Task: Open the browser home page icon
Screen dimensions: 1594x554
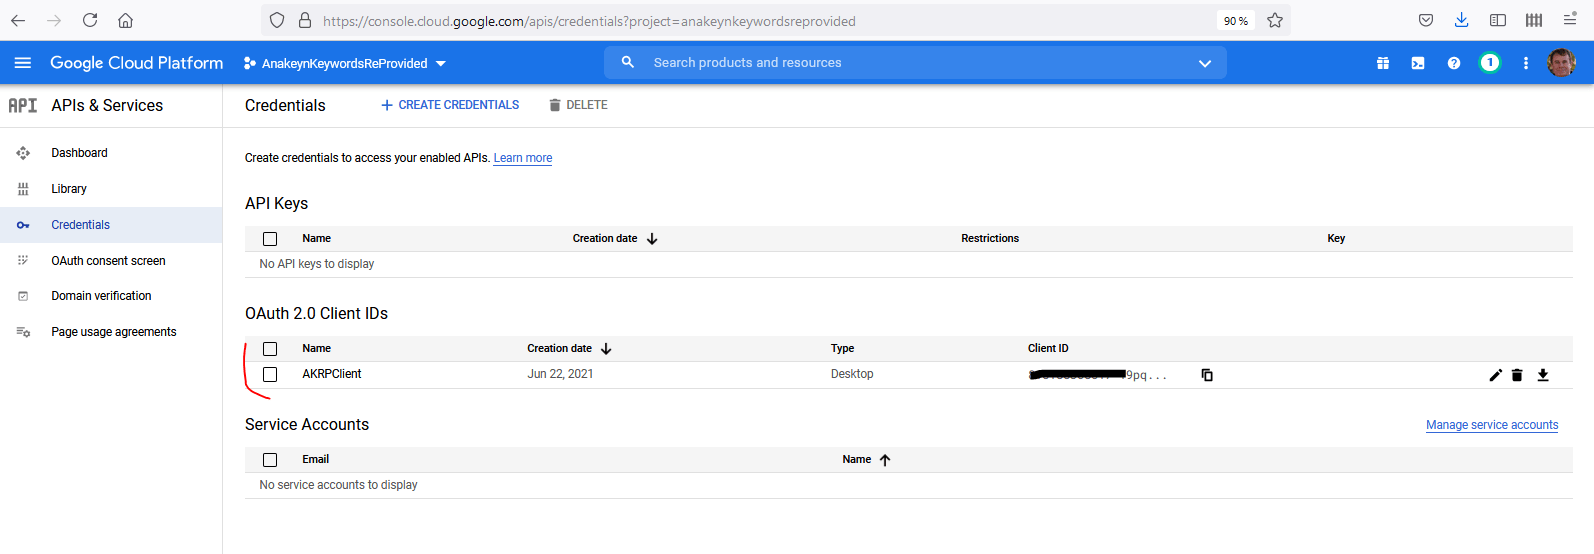Action: [x=125, y=20]
